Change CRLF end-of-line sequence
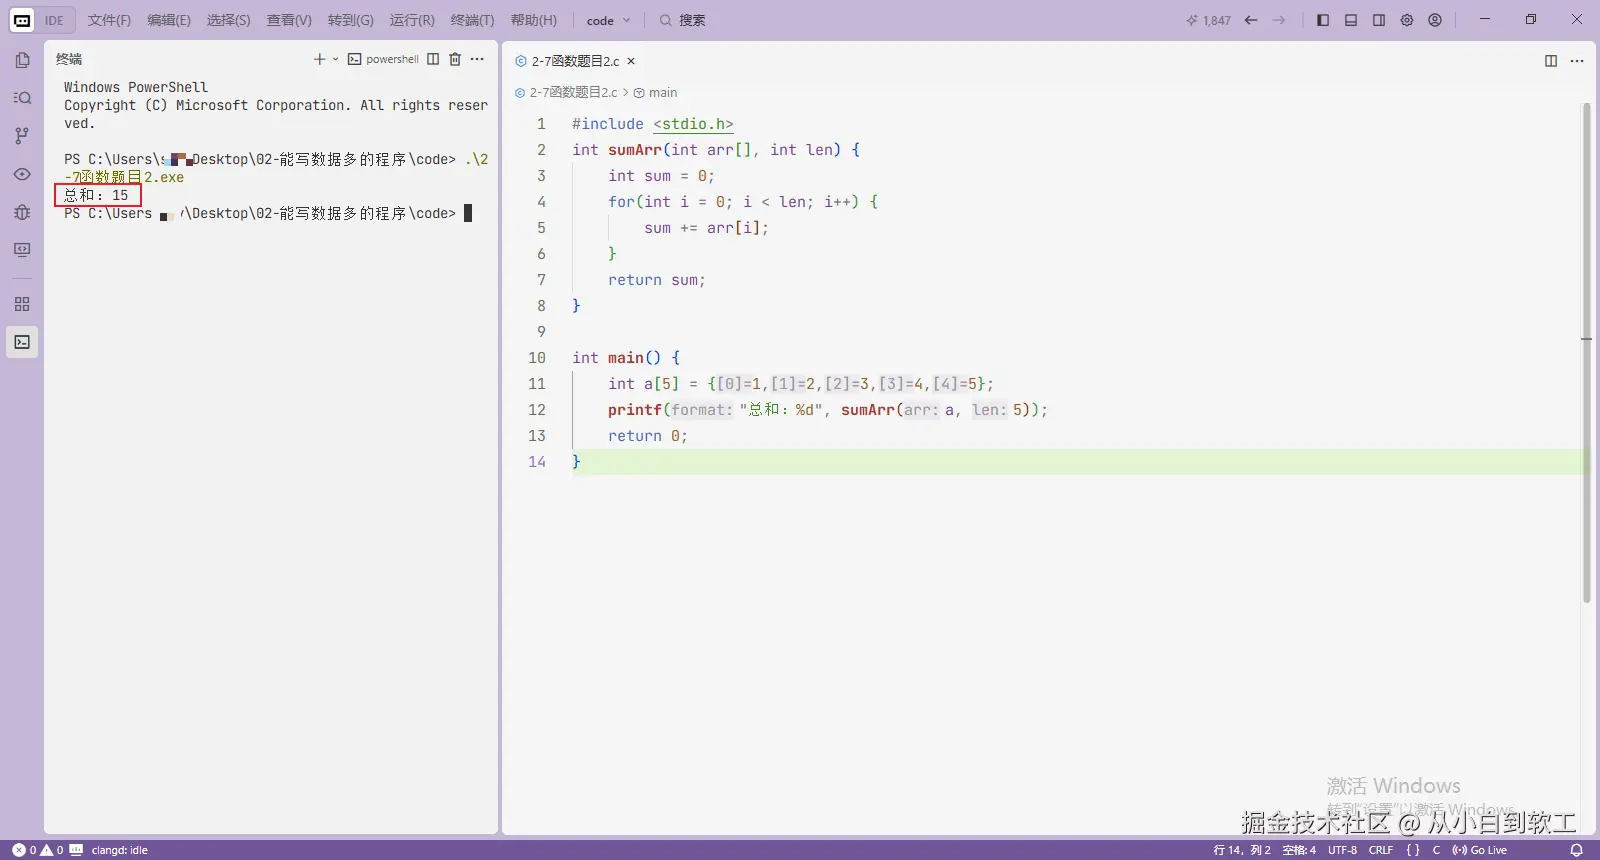 (x=1381, y=850)
